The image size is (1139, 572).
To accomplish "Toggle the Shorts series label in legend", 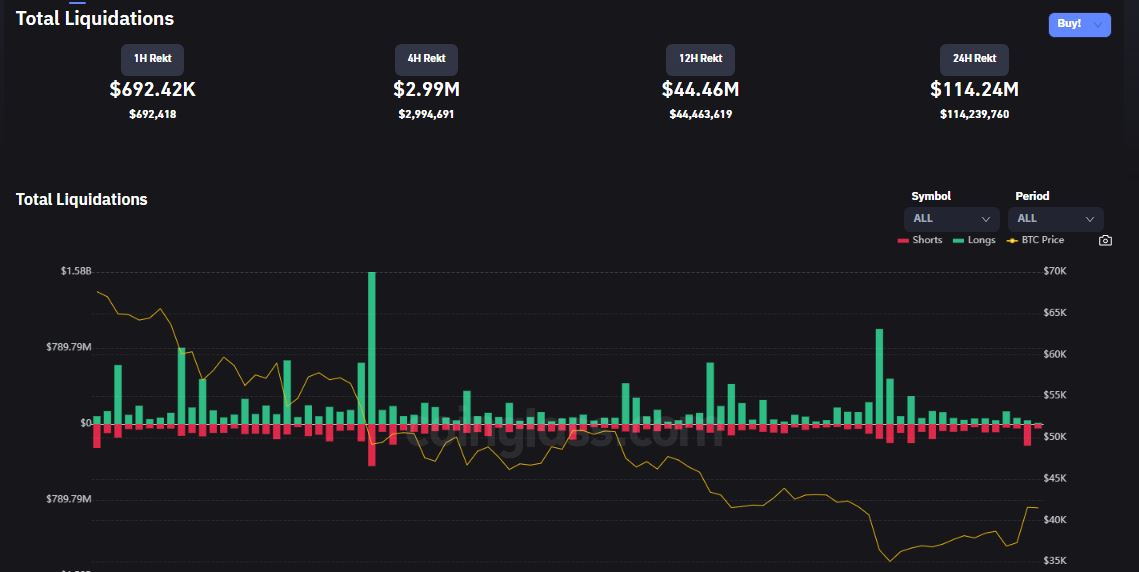I will 927,240.
